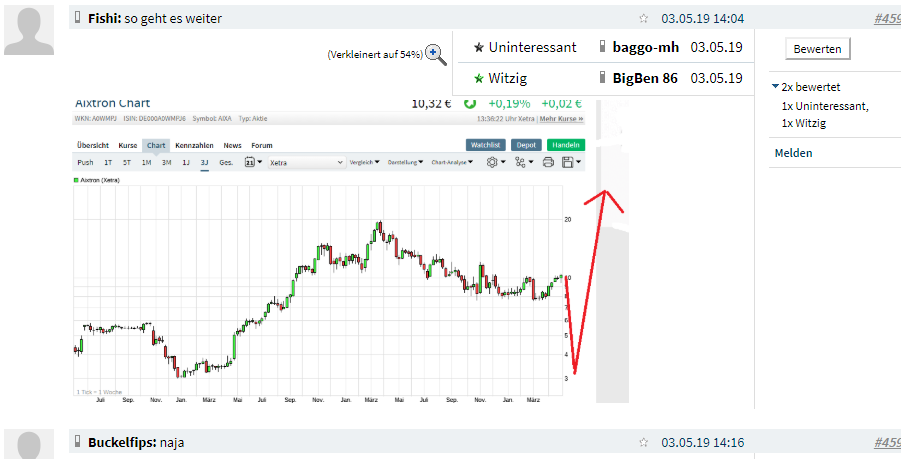Click the printer icon in the chart toolbar
Viewport: 901px width, 459px height.
tap(548, 163)
